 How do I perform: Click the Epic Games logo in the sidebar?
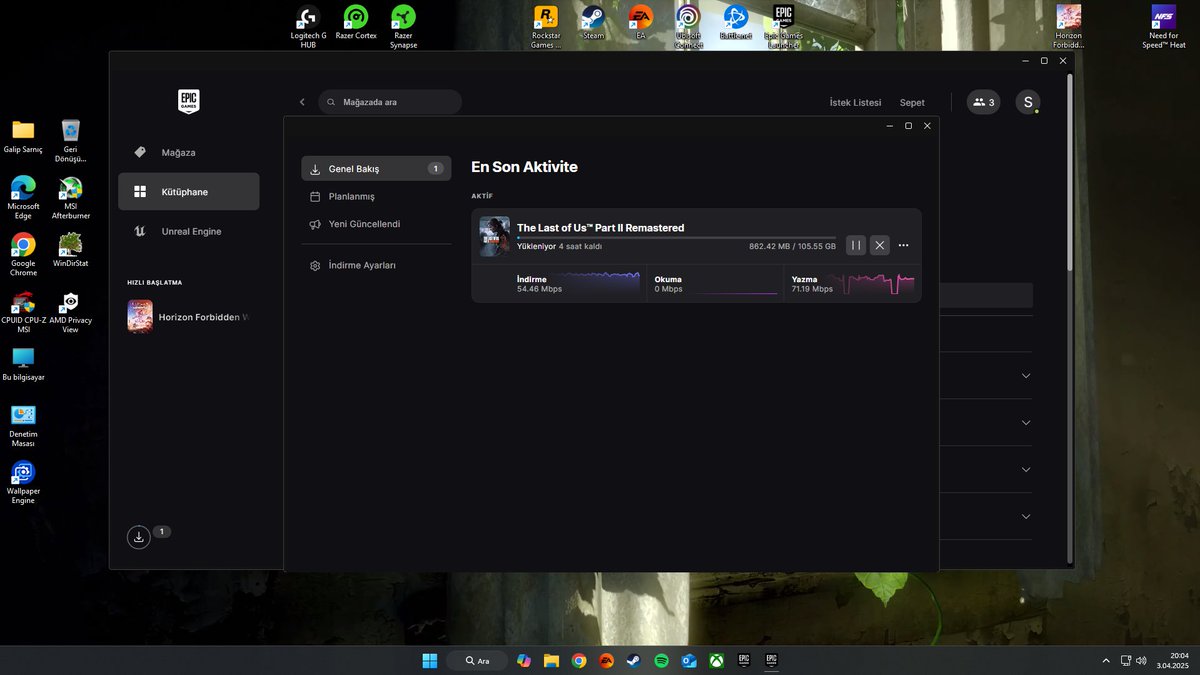click(189, 101)
